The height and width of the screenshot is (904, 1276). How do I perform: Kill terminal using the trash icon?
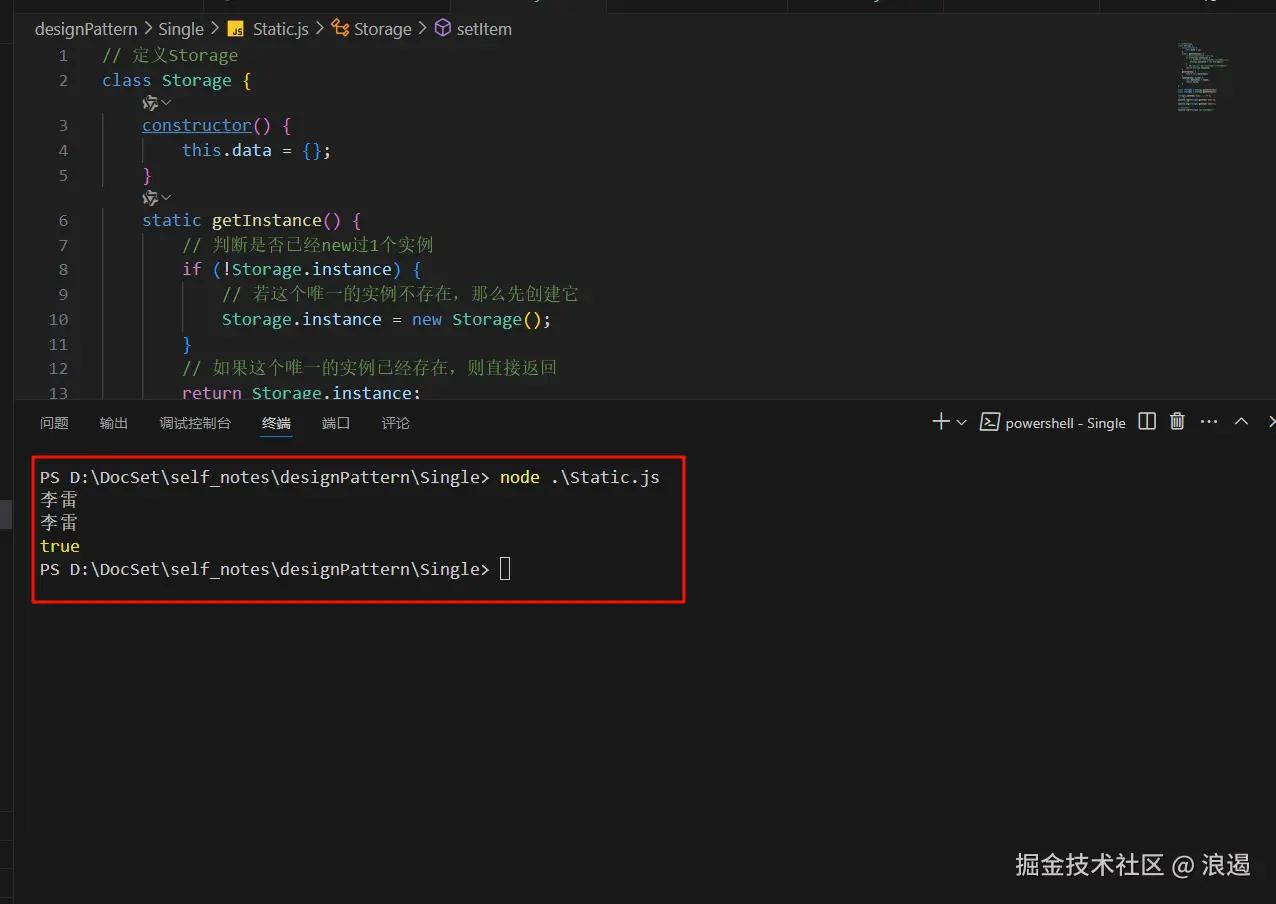coord(1178,422)
